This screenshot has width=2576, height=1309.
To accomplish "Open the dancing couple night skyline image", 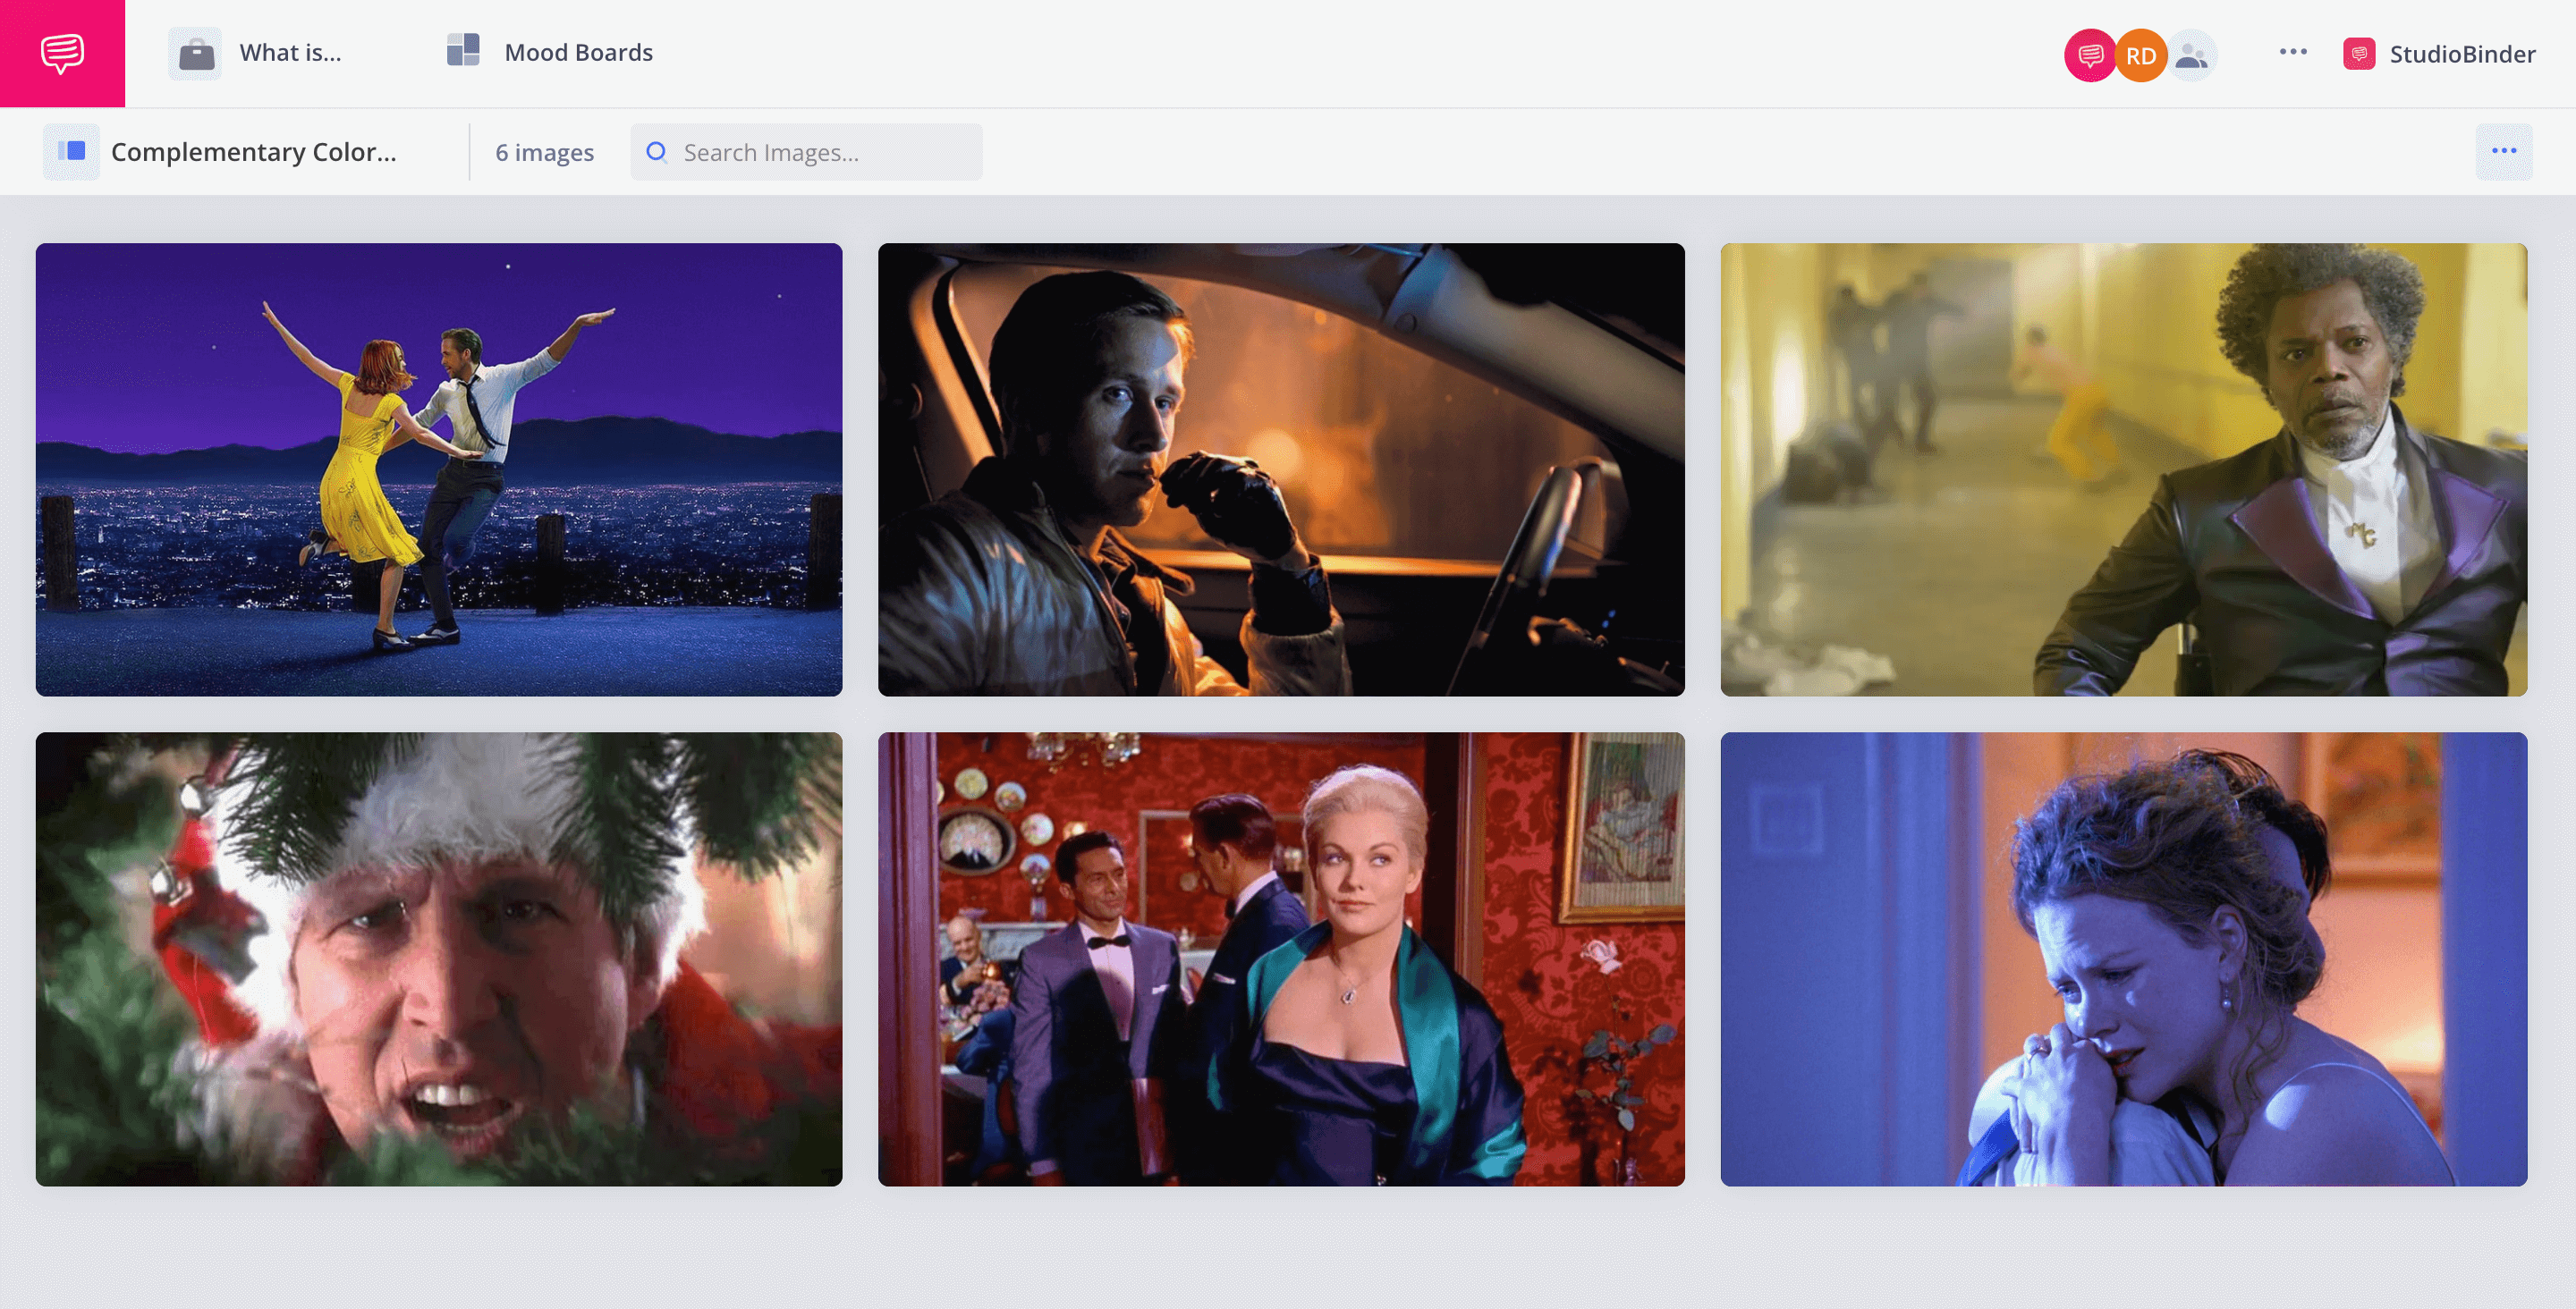I will pos(439,470).
